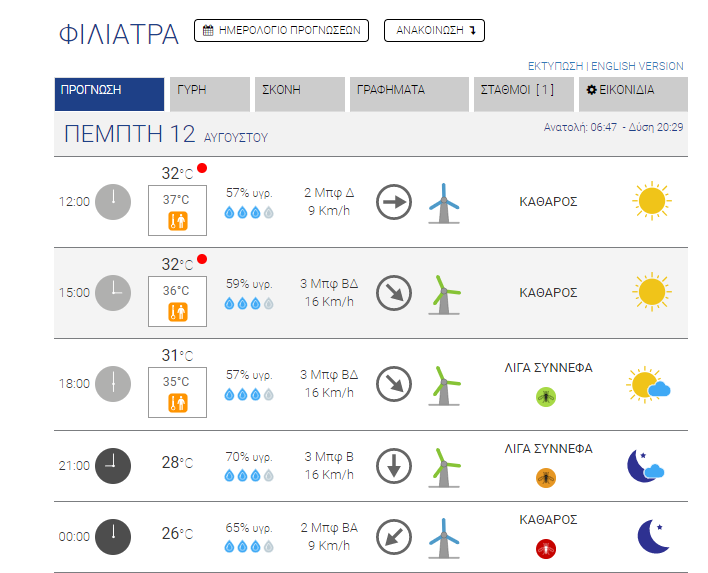Click the red mosquito icon at 00:00
Screen dimensions: 708x573
[x=546, y=549]
